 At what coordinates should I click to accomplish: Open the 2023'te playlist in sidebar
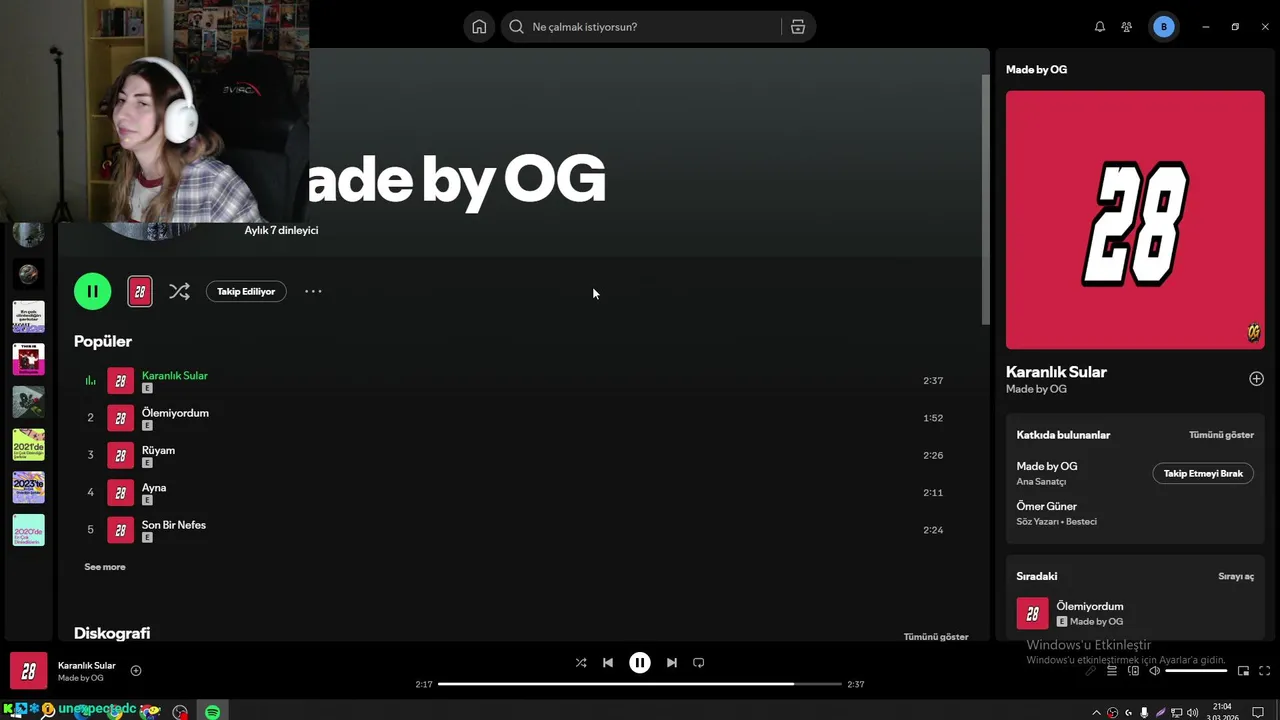(28, 487)
